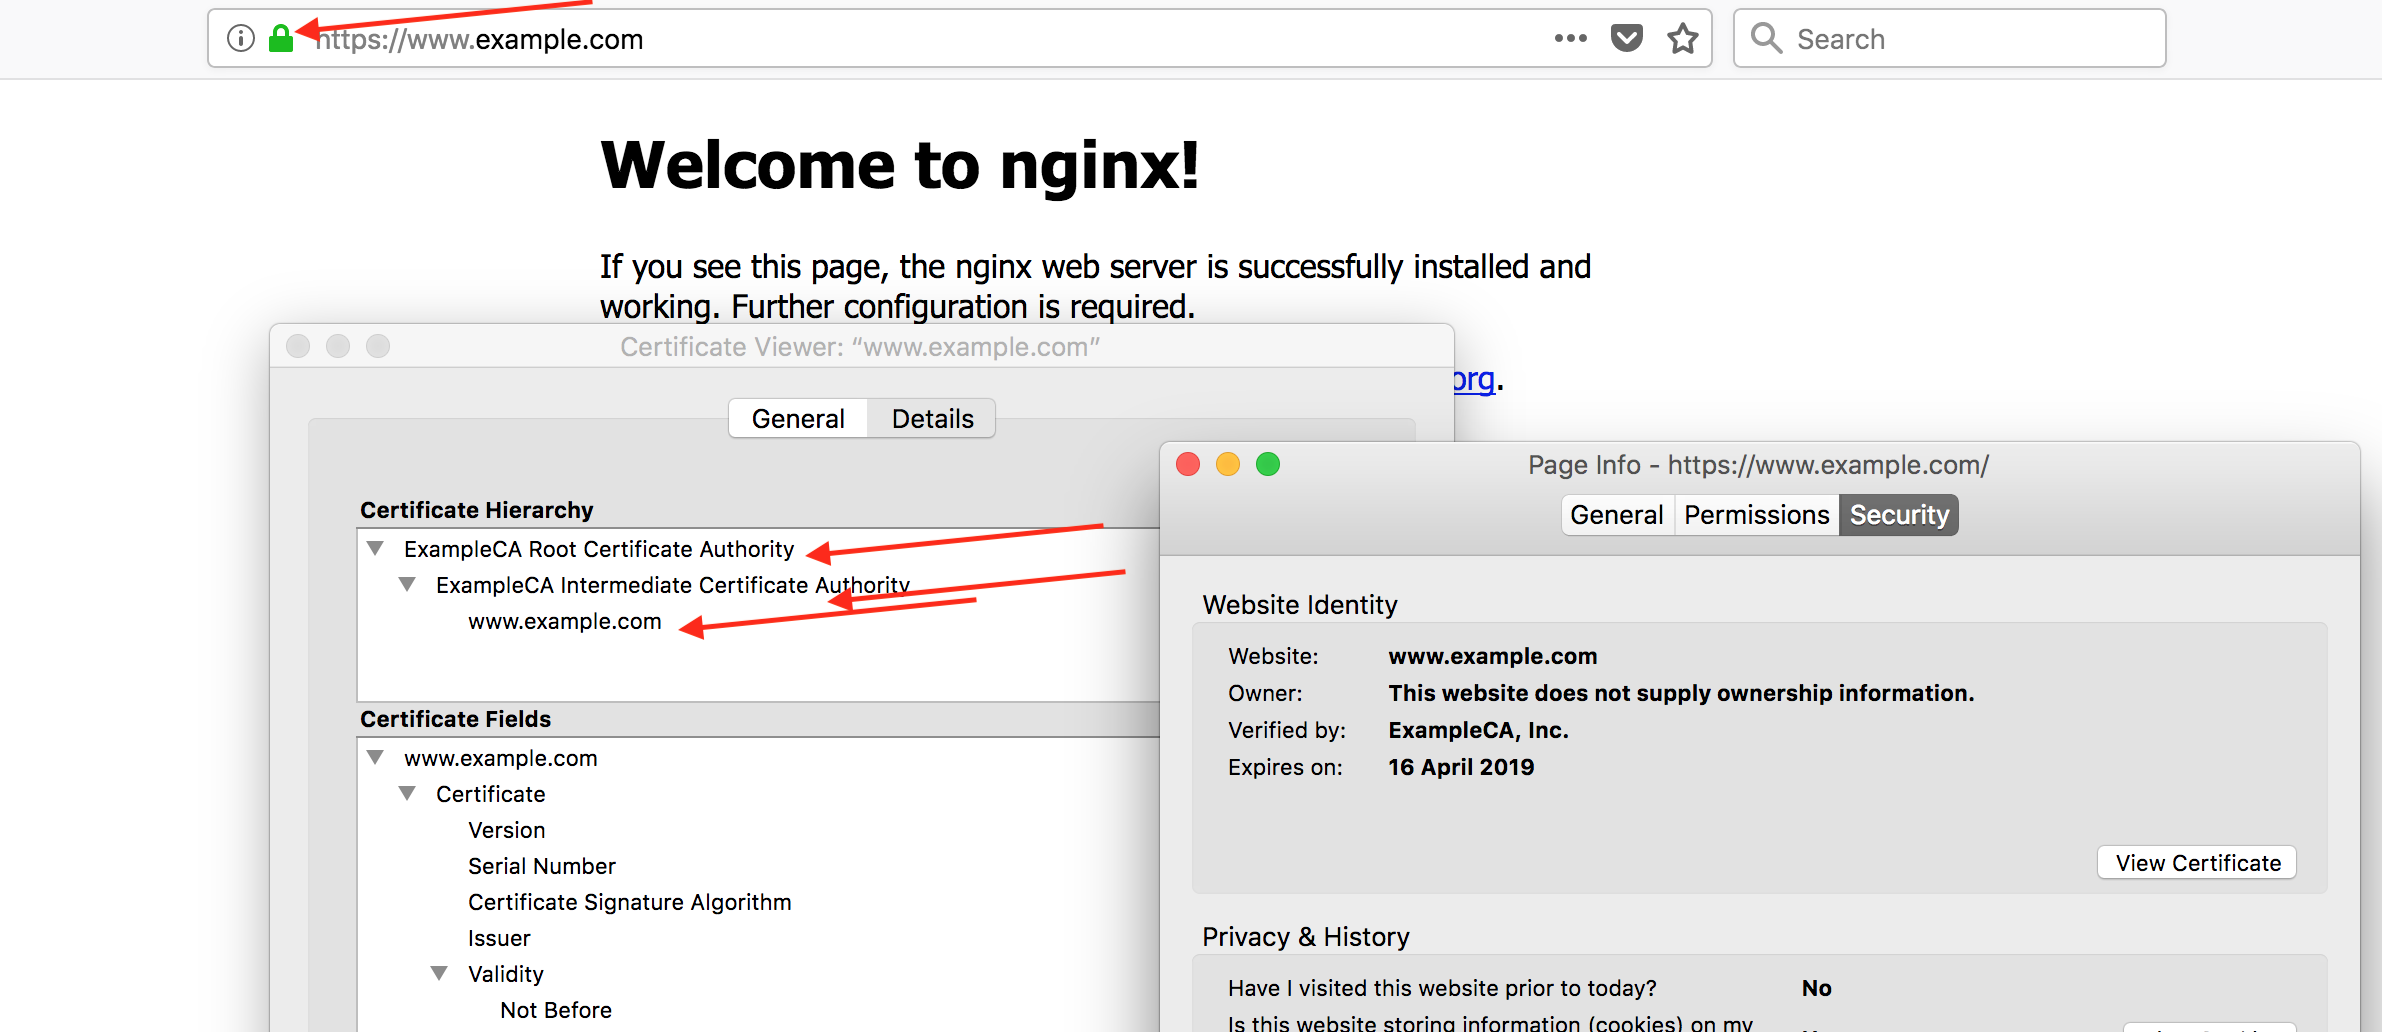Screen dimensions: 2382x1032
Task: Click 'Certificate Fields' label
Action: point(456,719)
